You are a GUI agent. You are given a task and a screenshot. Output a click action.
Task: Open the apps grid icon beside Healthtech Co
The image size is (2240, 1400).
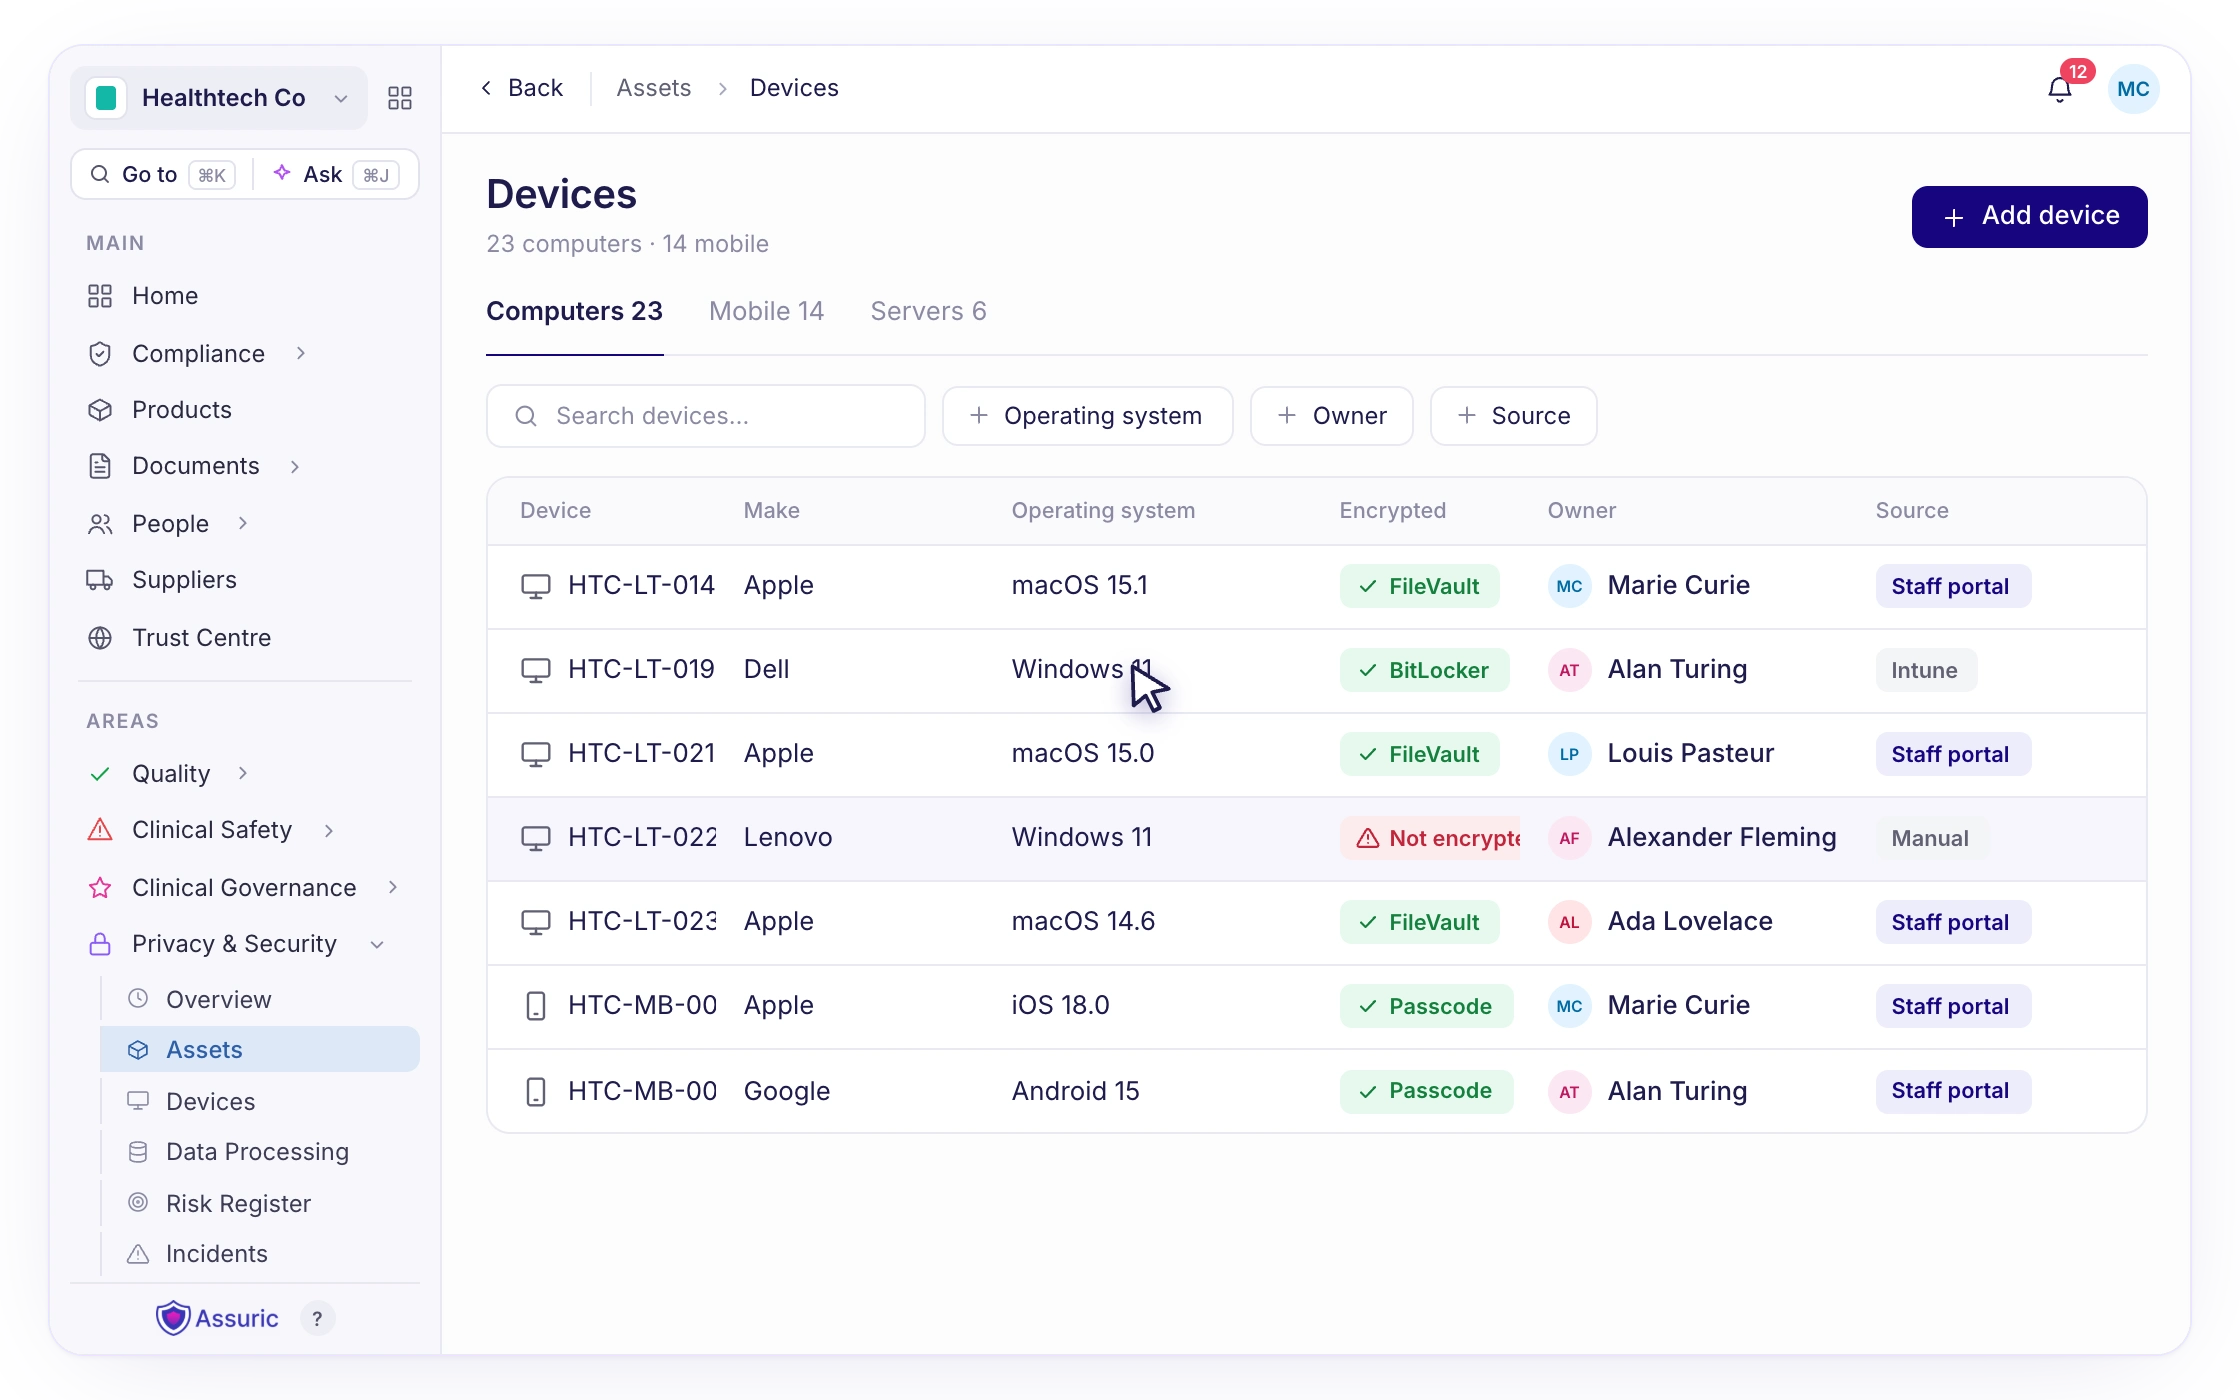400,98
